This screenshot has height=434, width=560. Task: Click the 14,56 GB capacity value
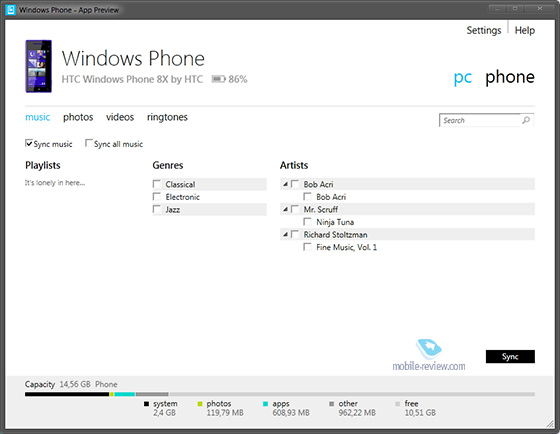click(x=75, y=384)
